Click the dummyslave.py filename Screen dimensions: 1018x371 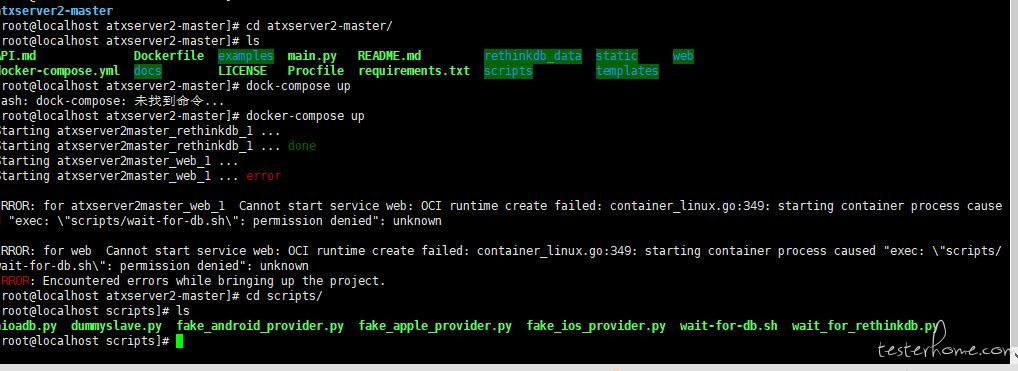[116, 326]
